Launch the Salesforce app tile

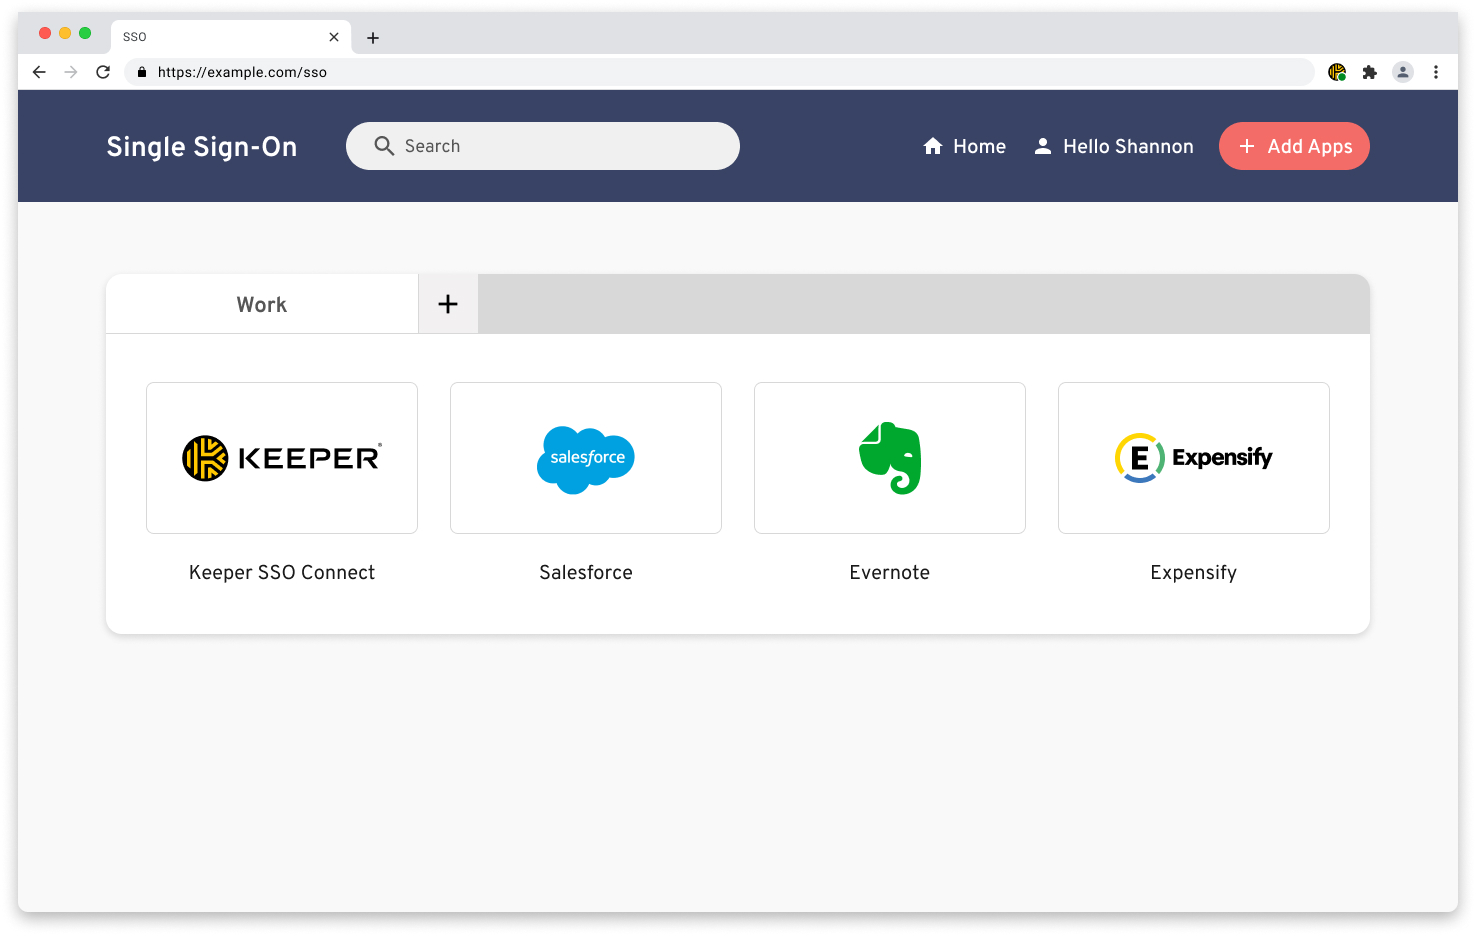(x=586, y=458)
